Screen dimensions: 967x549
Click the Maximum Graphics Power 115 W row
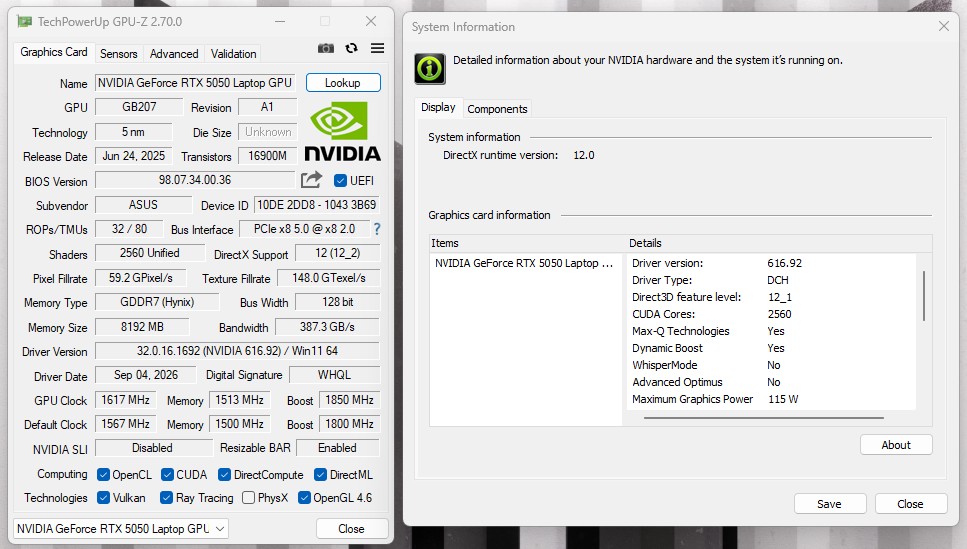[771, 399]
